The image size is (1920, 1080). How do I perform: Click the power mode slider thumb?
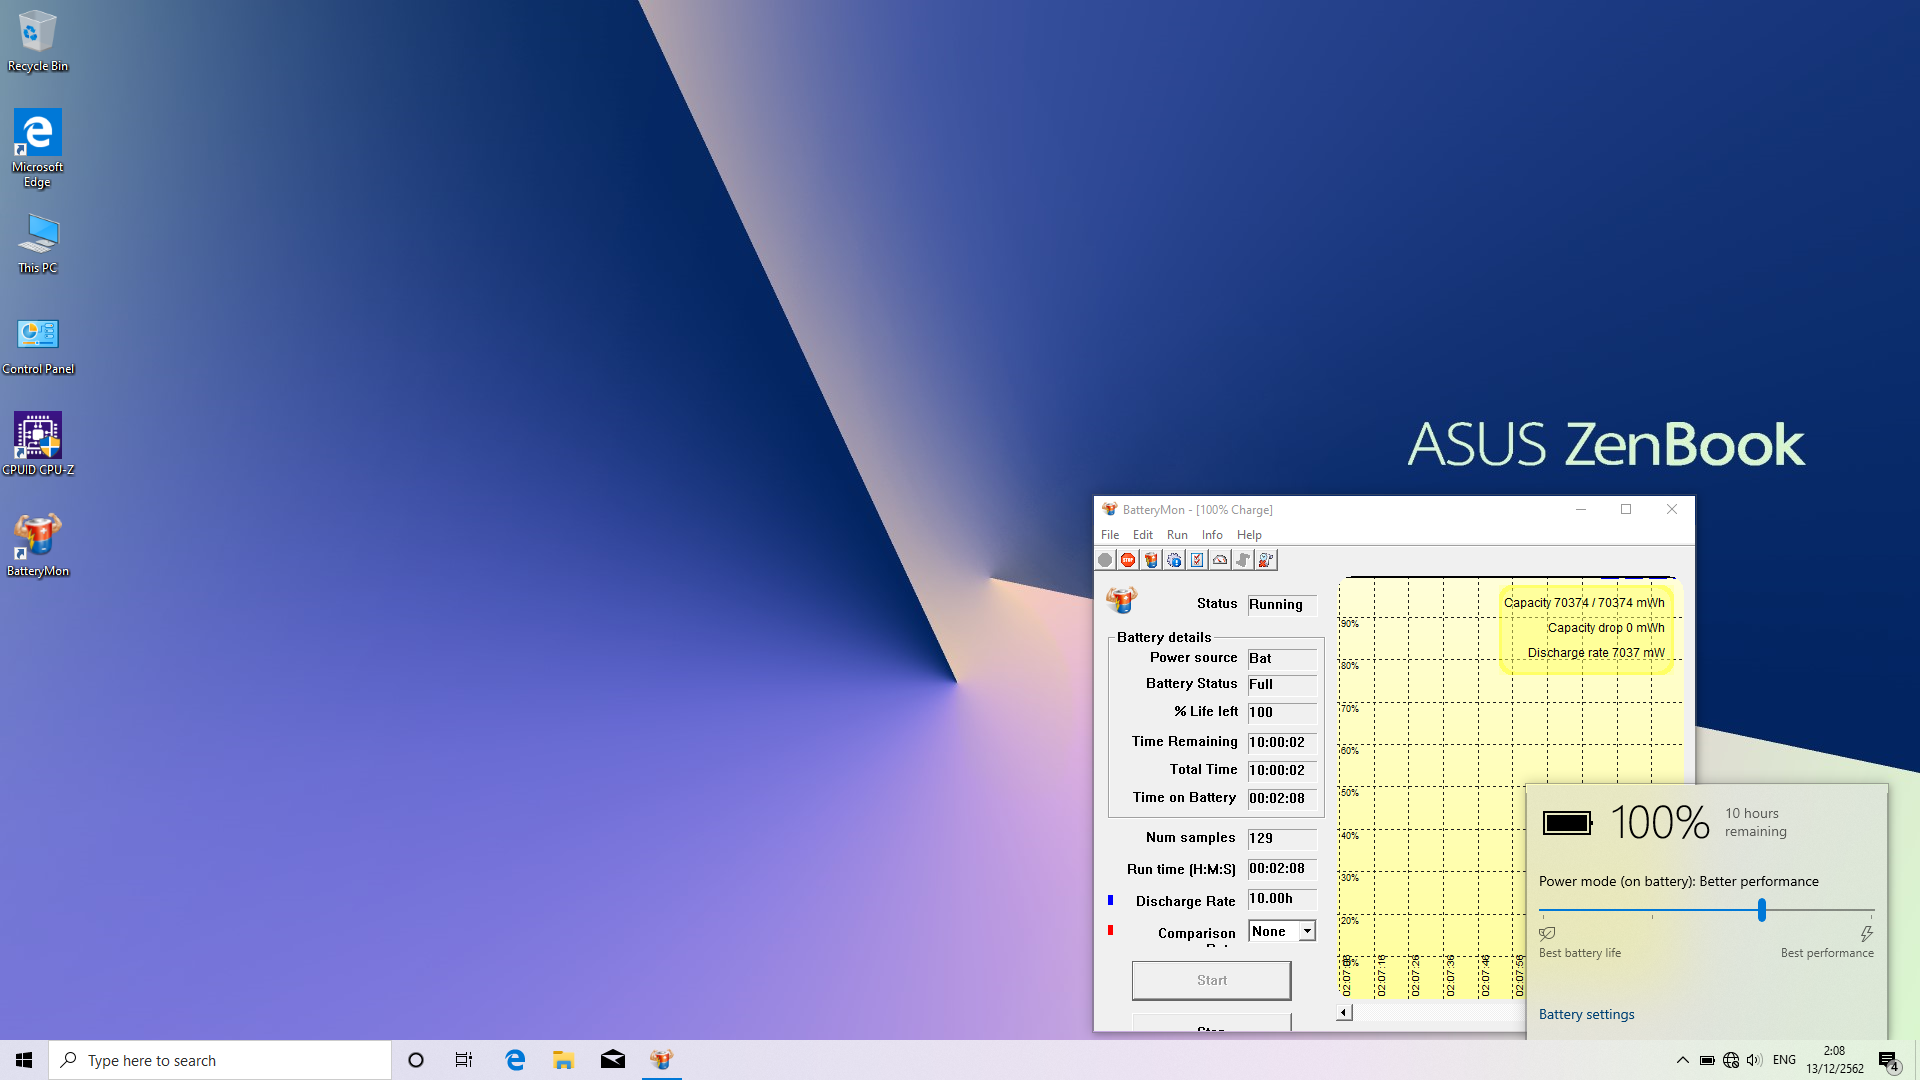[x=1762, y=910]
